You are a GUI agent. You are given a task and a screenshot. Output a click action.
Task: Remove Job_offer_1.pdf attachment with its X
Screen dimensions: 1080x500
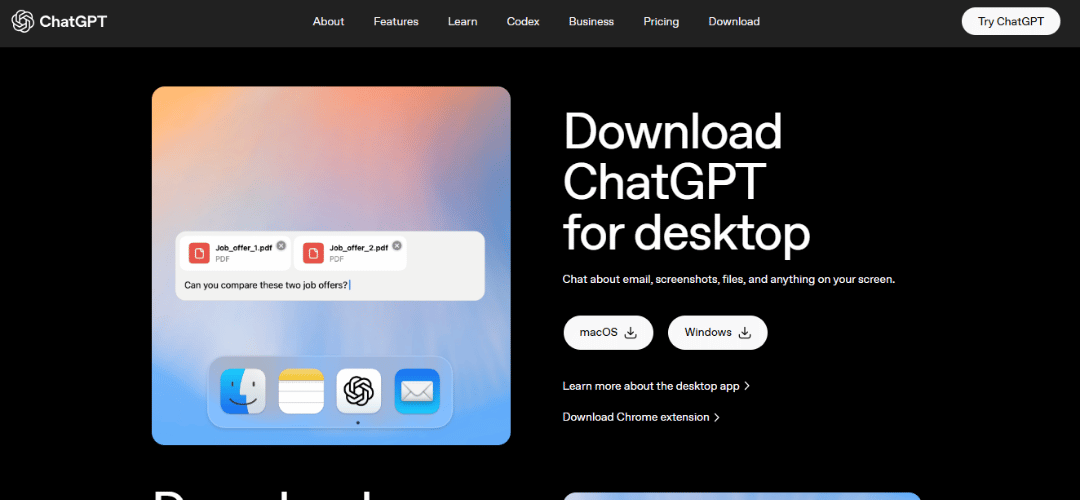click(281, 246)
